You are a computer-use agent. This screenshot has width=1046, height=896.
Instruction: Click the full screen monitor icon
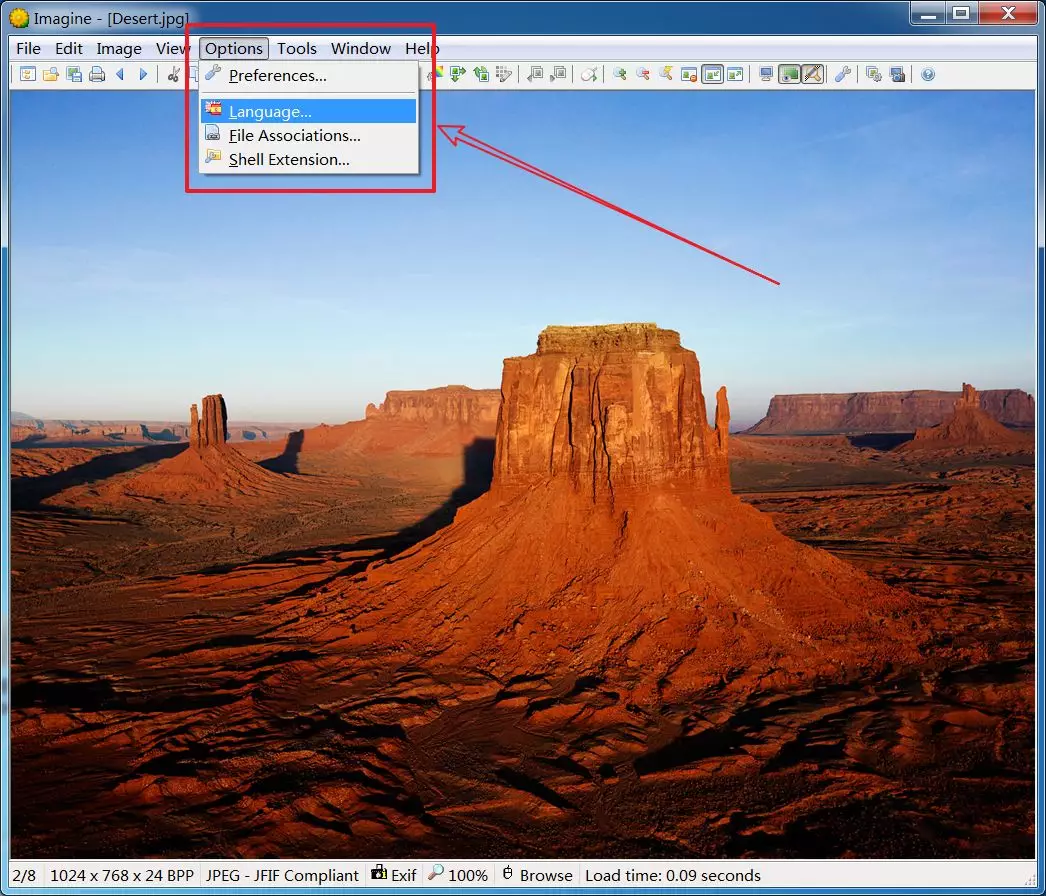point(766,74)
